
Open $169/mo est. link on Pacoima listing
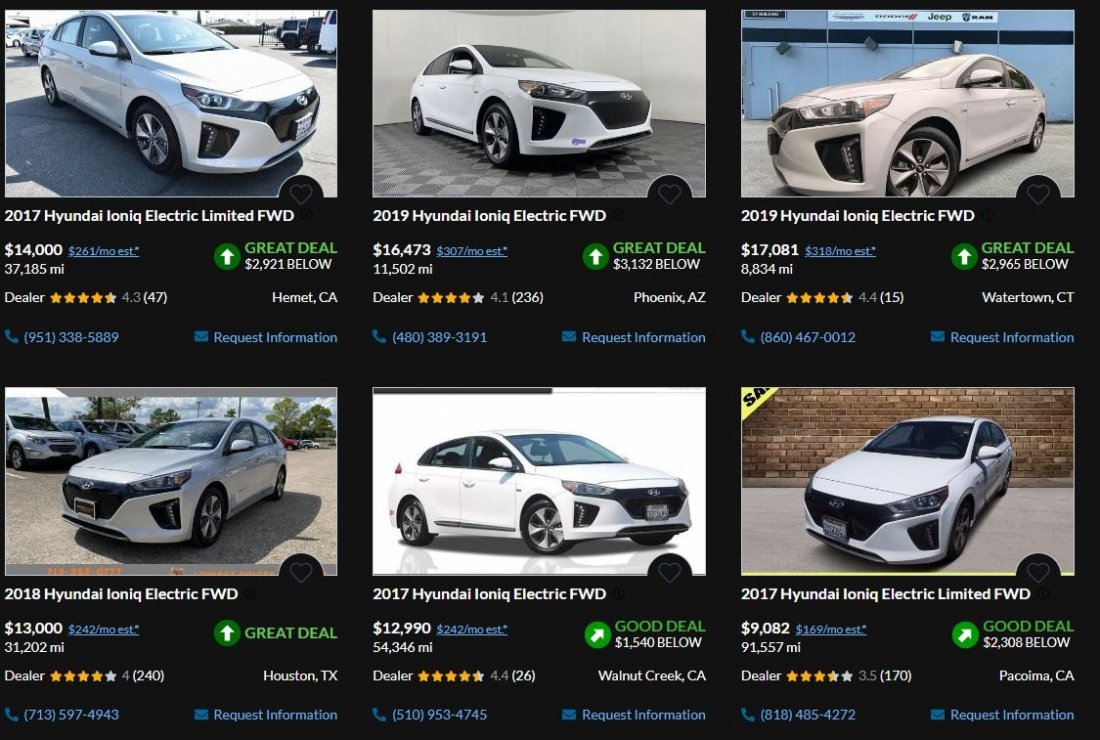pos(831,629)
